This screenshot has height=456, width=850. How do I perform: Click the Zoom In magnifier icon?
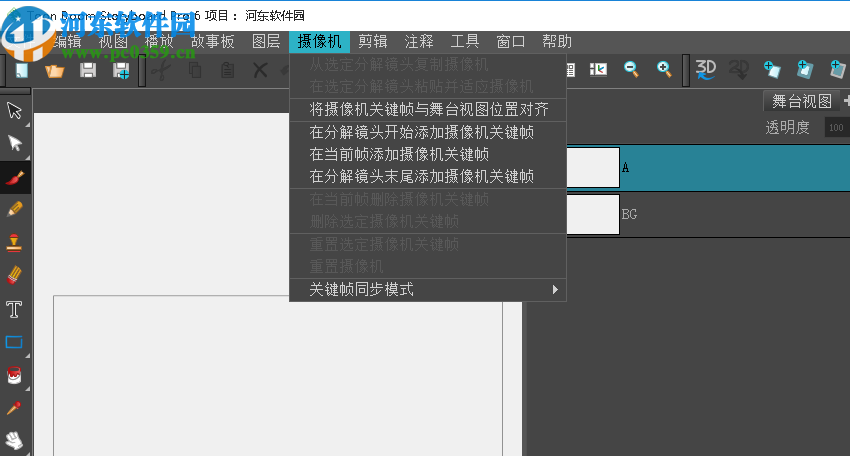point(664,69)
